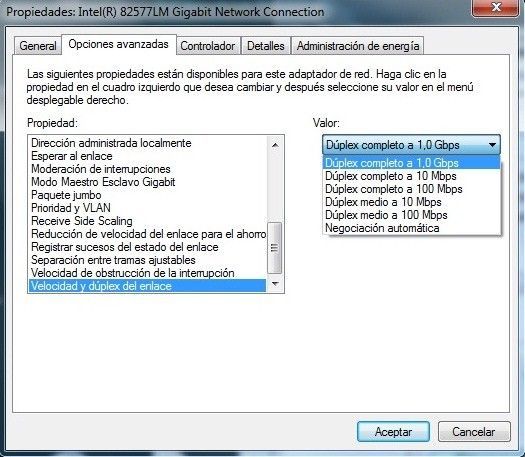Open the Controlador tab
The width and height of the screenshot is (525, 457).
(208, 46)
